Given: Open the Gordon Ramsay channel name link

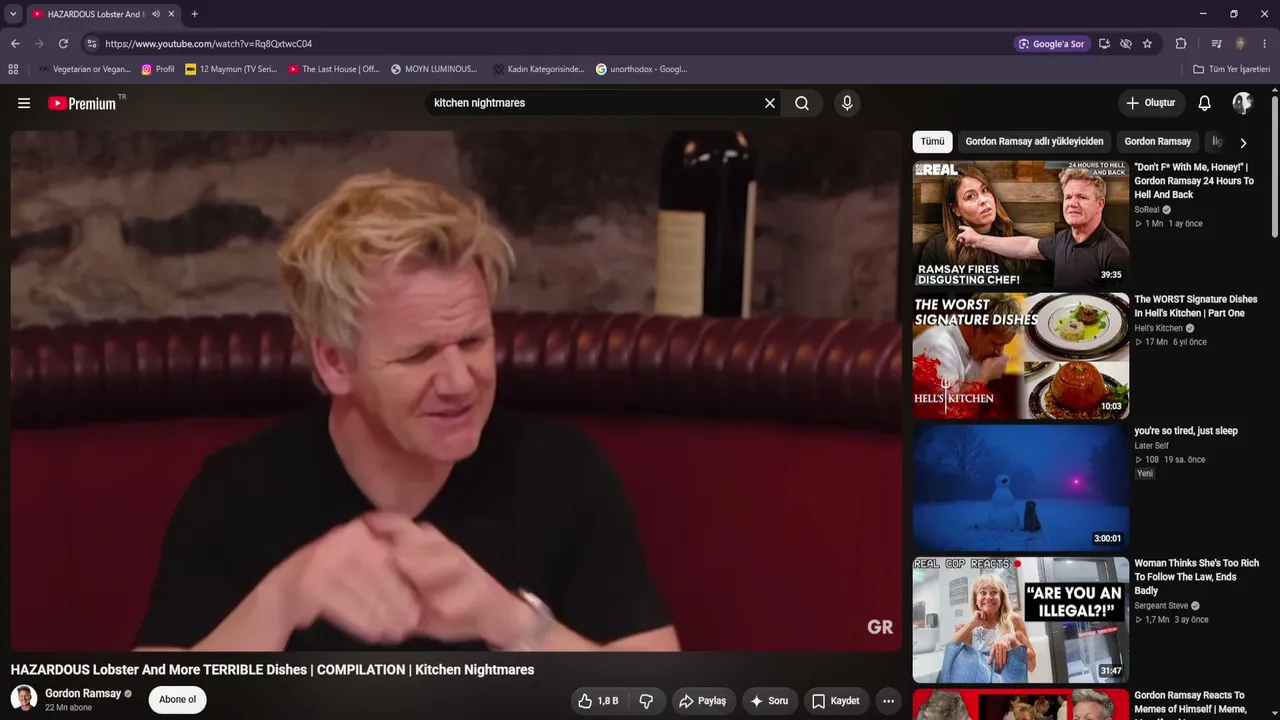Looking at the screenshot, I should point(83,693).
